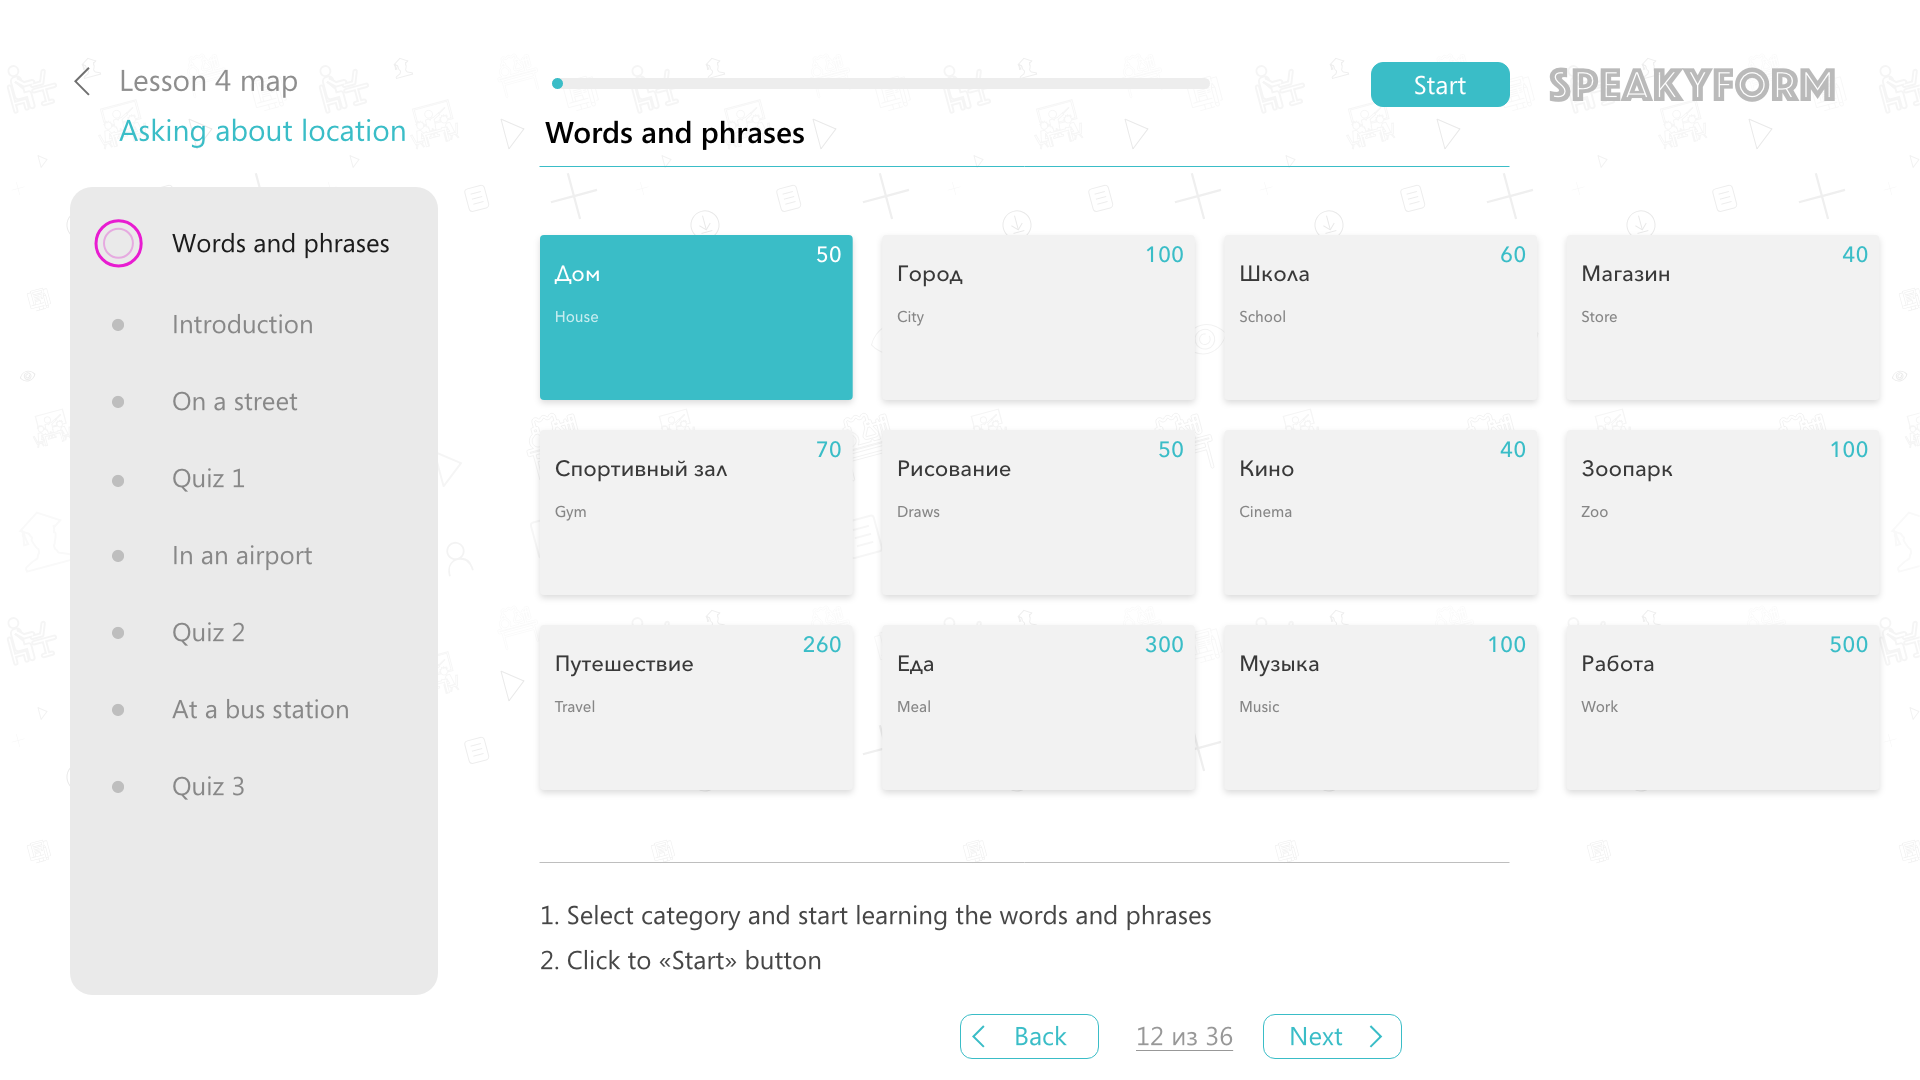This screenshot has height=1080, width=1920.
Task: Open the On a street section
Action: [234, 402]
